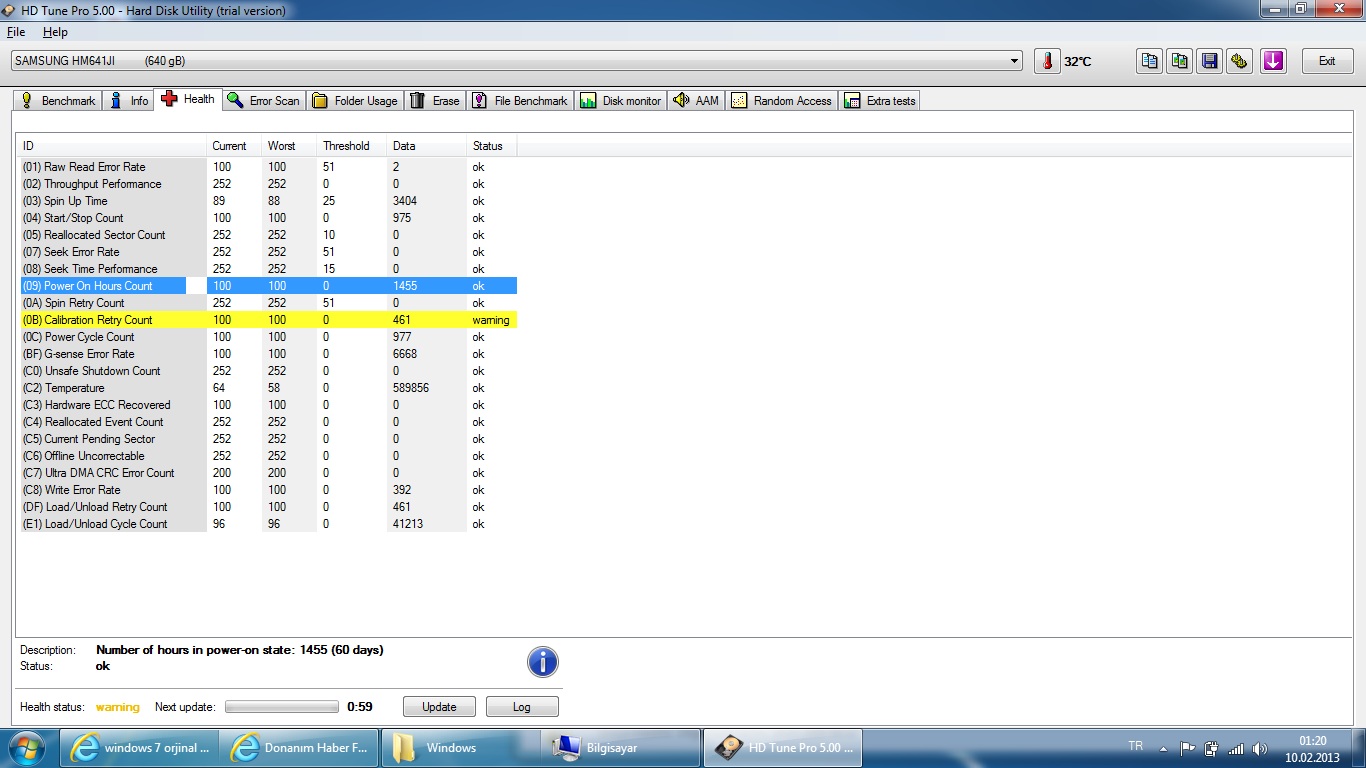1366x768 pixels.
Task: Open the Windows Start menu
Action: [27, 748]
